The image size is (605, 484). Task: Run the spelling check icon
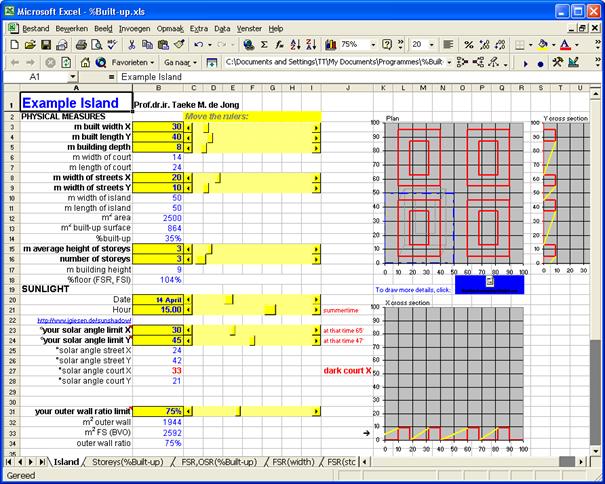[112, 45]
